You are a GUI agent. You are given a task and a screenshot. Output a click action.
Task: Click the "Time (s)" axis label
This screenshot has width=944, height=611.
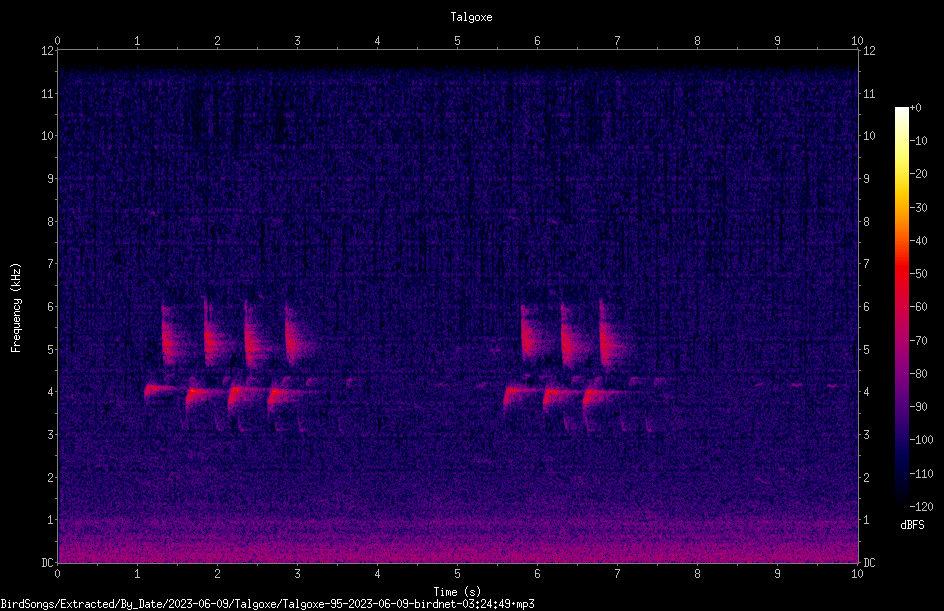457,592
